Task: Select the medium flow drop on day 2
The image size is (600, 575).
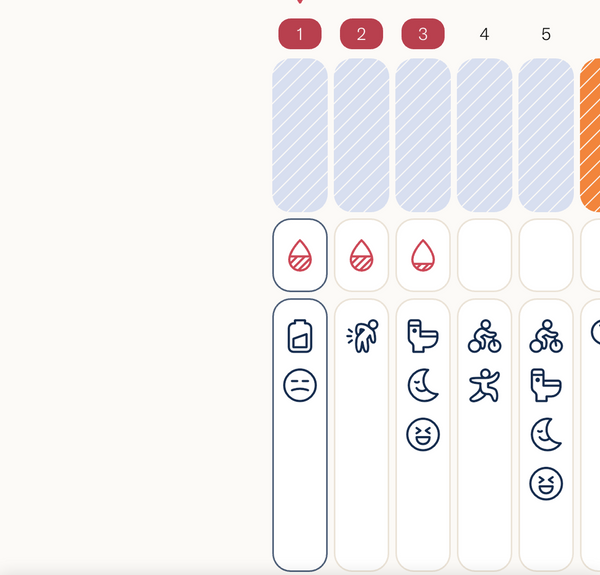Action: point(361,256)
